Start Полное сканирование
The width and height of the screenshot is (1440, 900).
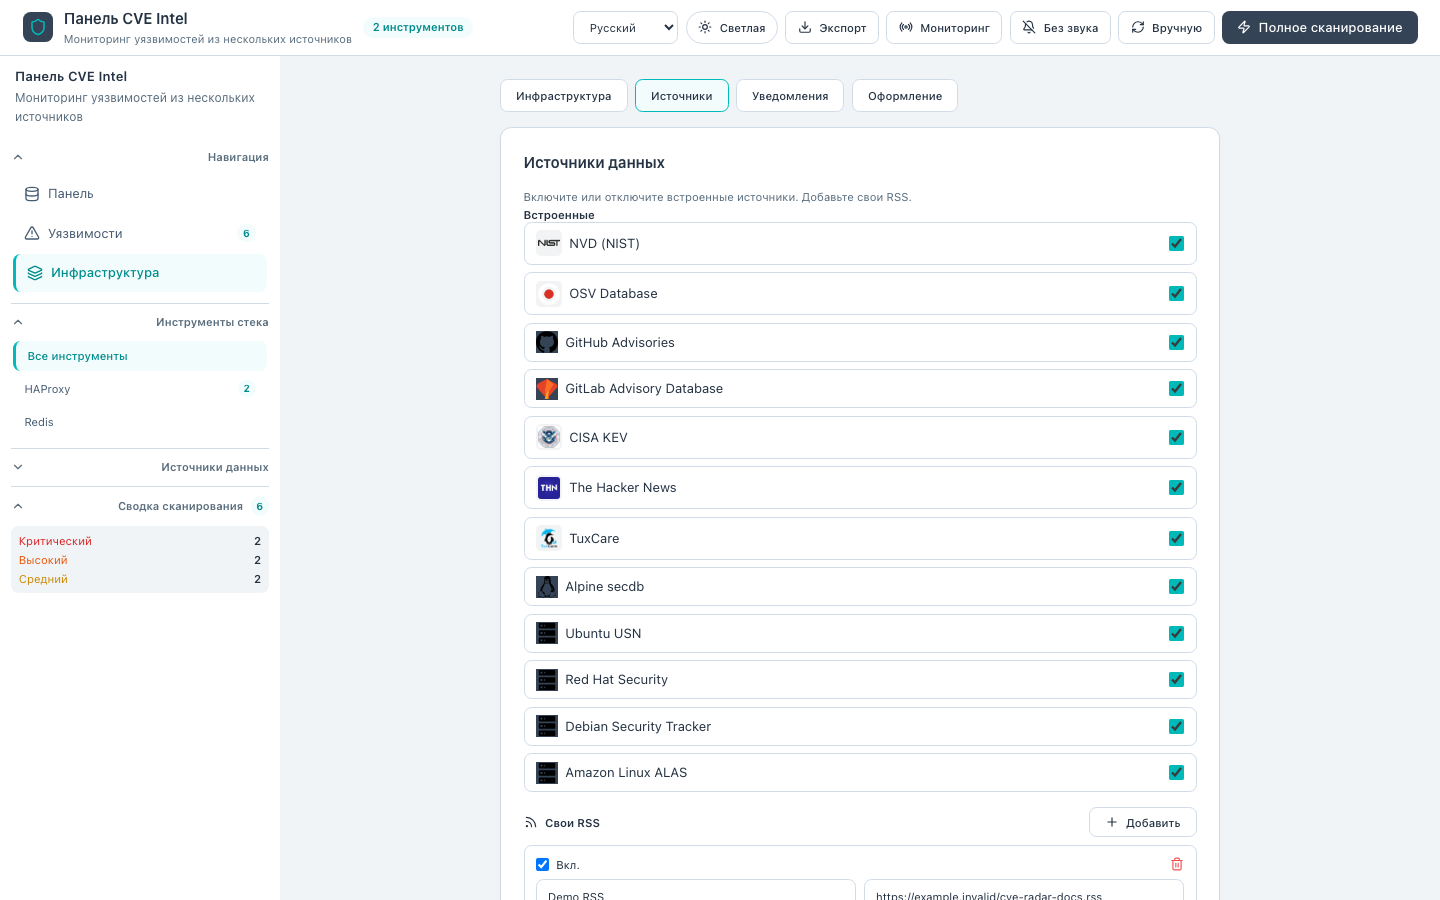[1320, 27]
